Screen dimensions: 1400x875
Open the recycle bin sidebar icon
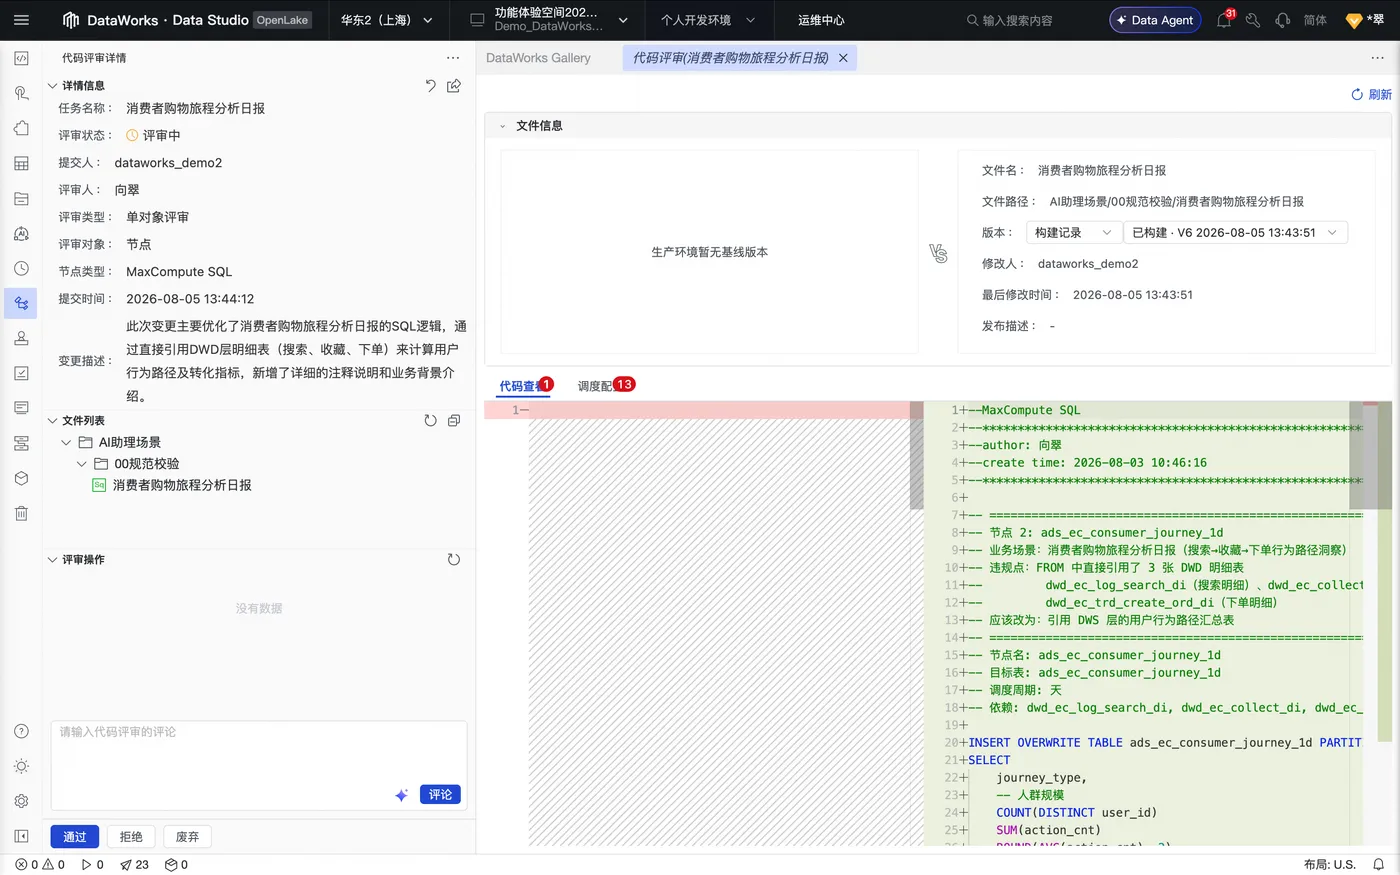tap(21, 513)
